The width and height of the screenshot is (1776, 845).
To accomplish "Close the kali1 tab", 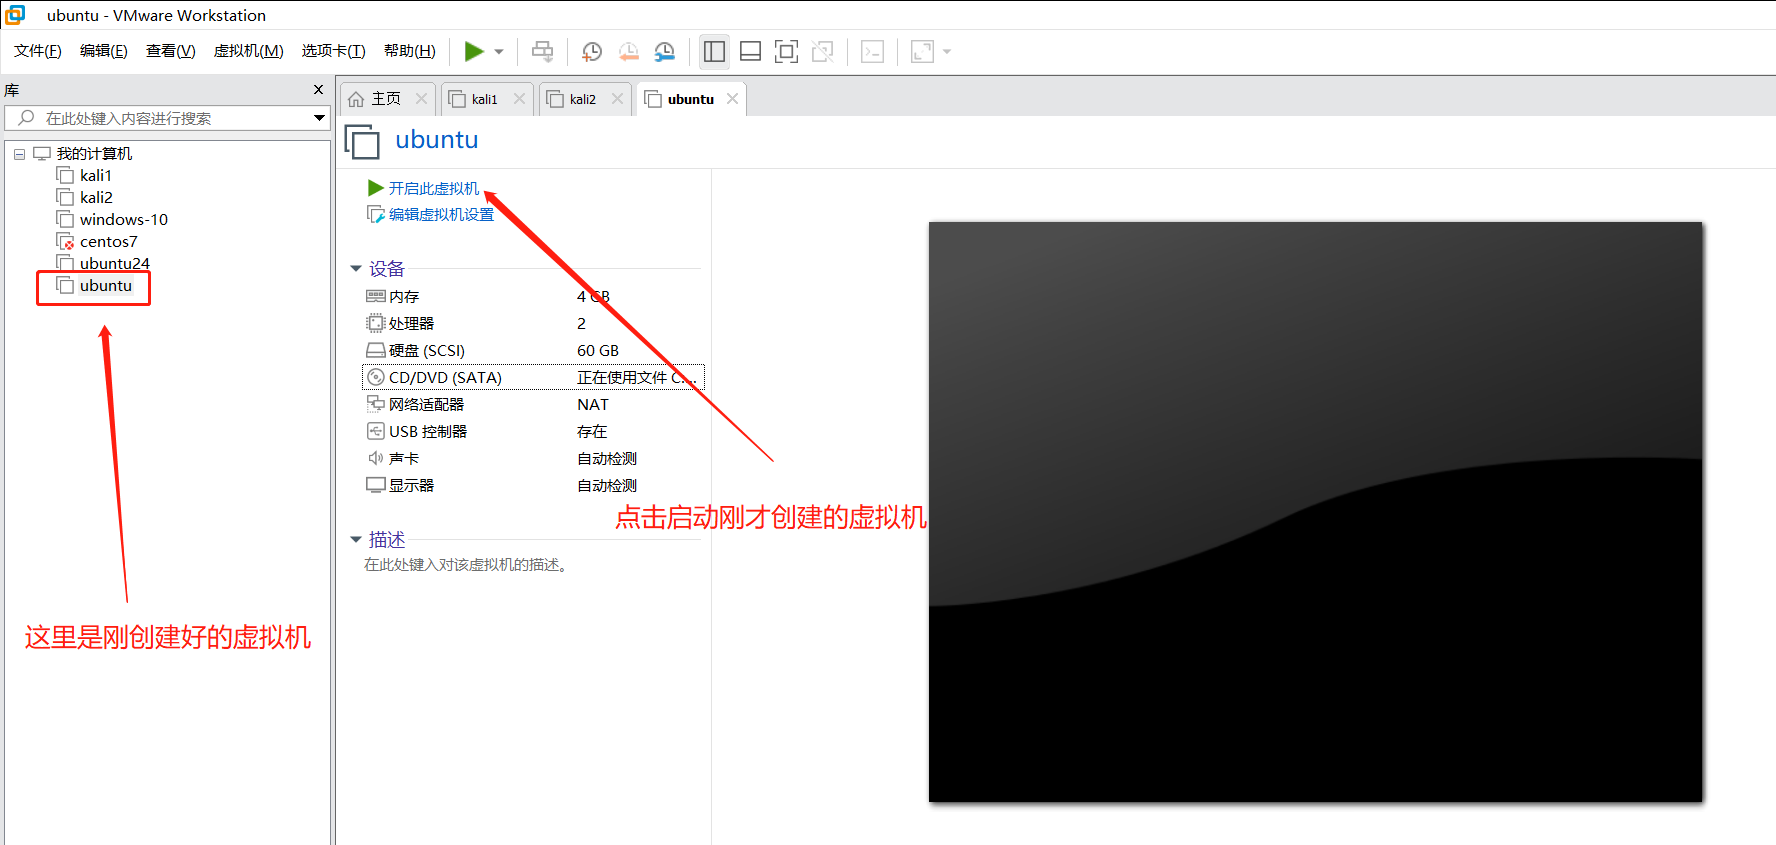I will 519,99.
